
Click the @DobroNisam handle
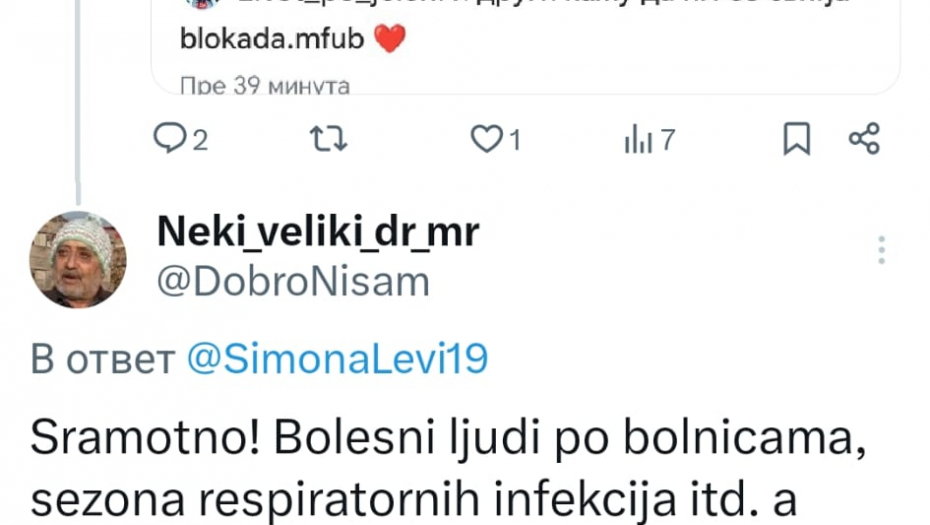coord(293,282)
